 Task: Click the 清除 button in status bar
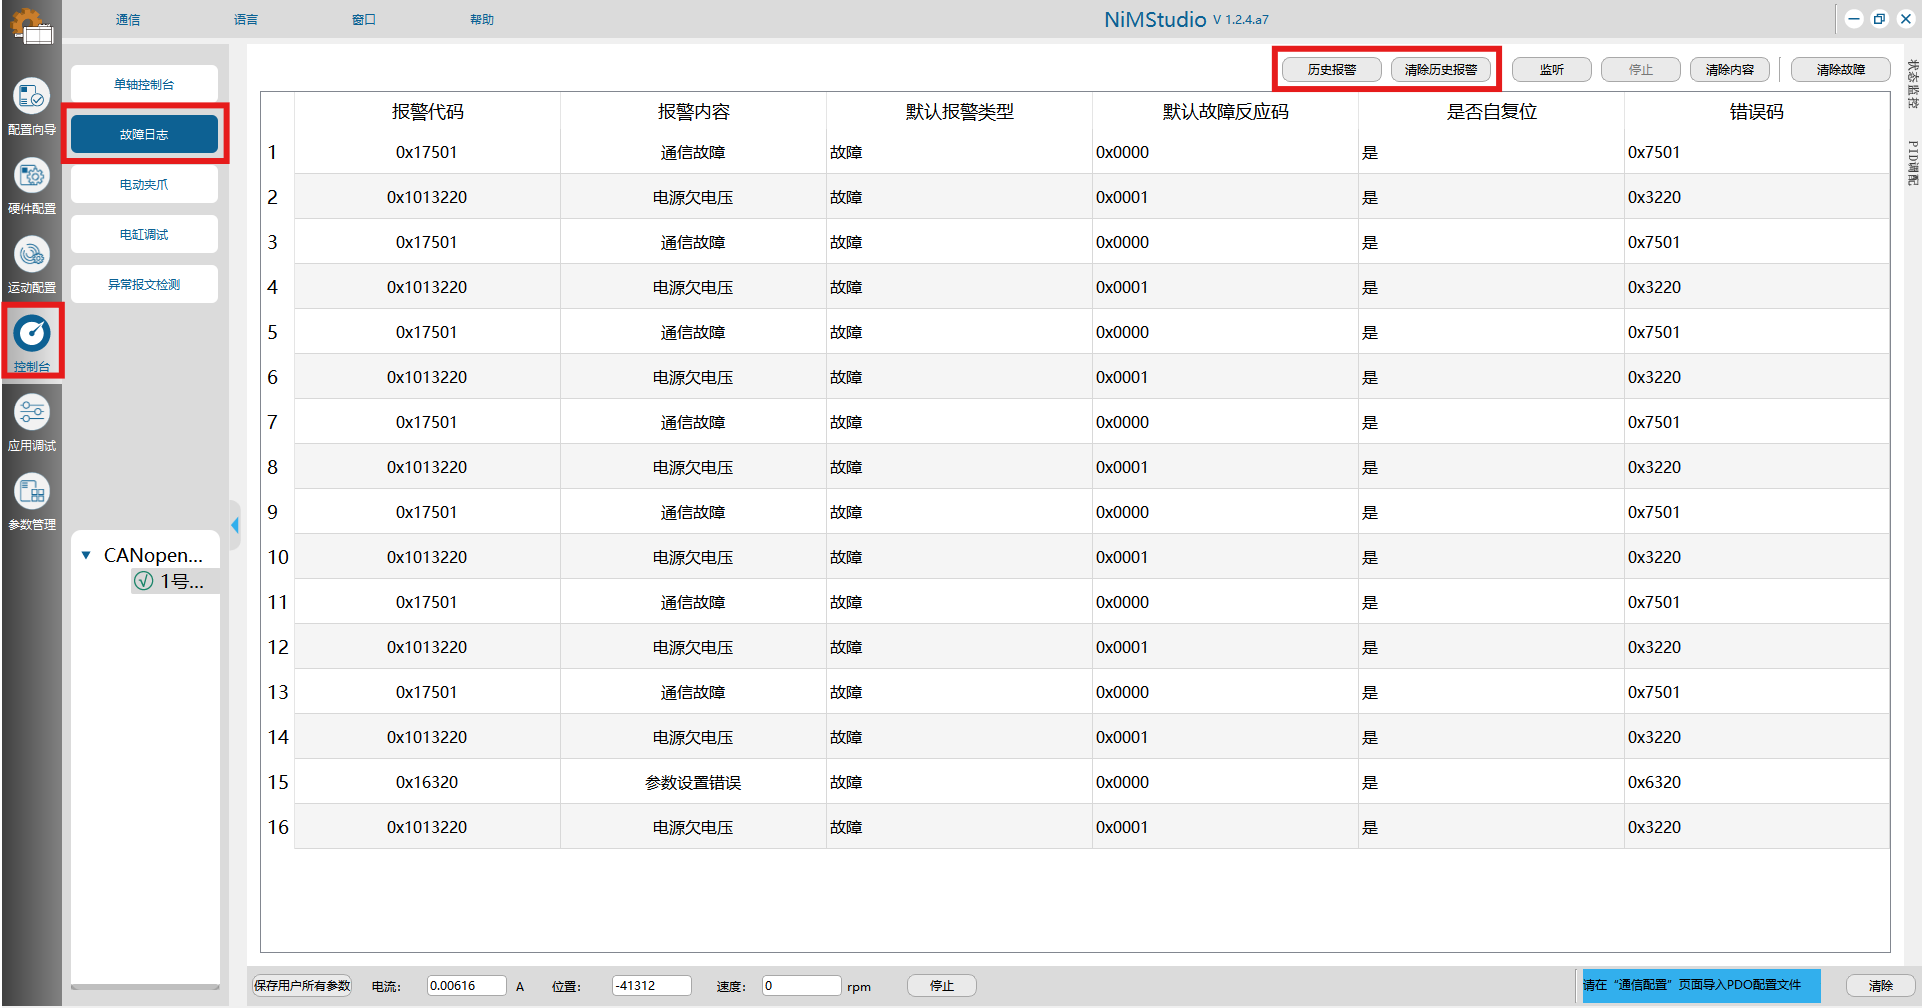(1881, 985)
